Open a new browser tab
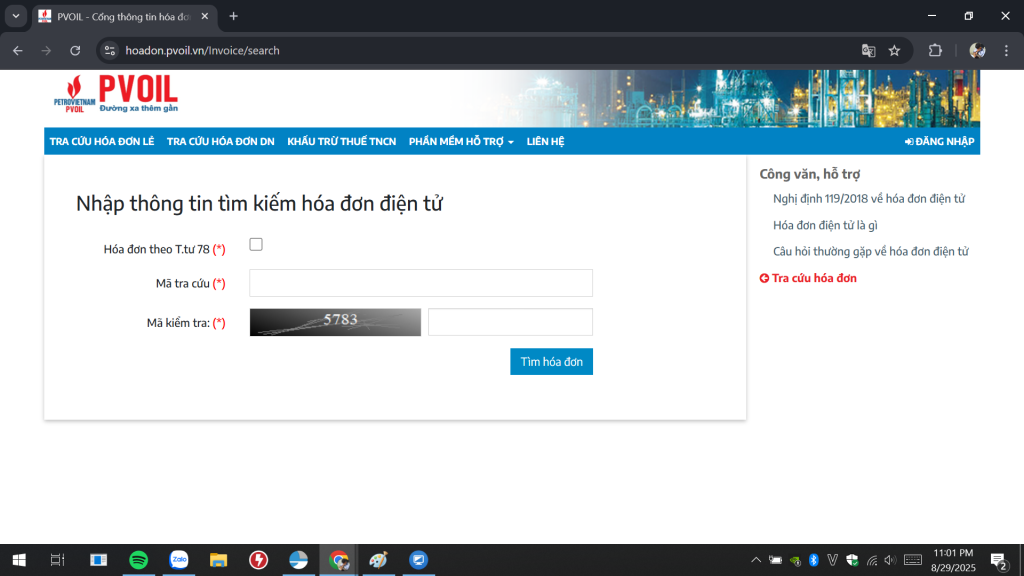 [233, 16]
